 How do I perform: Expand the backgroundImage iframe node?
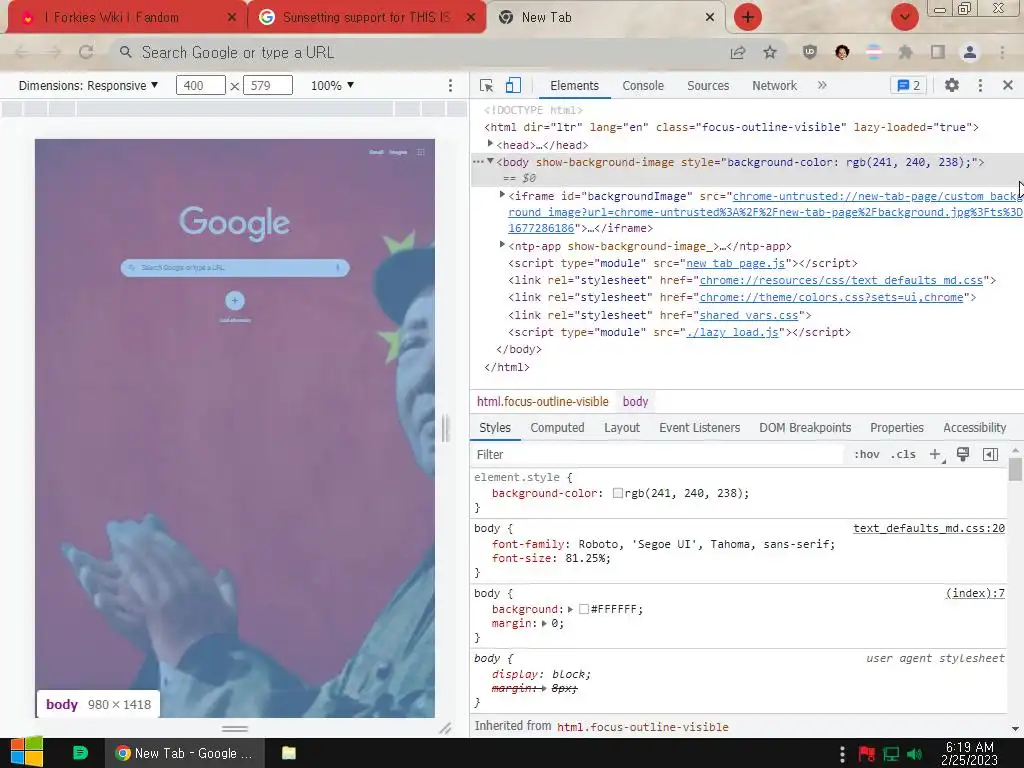(502, 195)
